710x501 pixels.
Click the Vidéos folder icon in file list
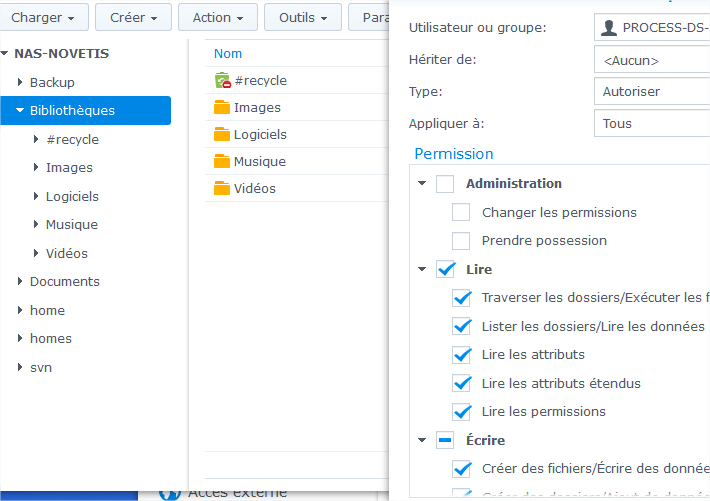[x=222, y=189]
